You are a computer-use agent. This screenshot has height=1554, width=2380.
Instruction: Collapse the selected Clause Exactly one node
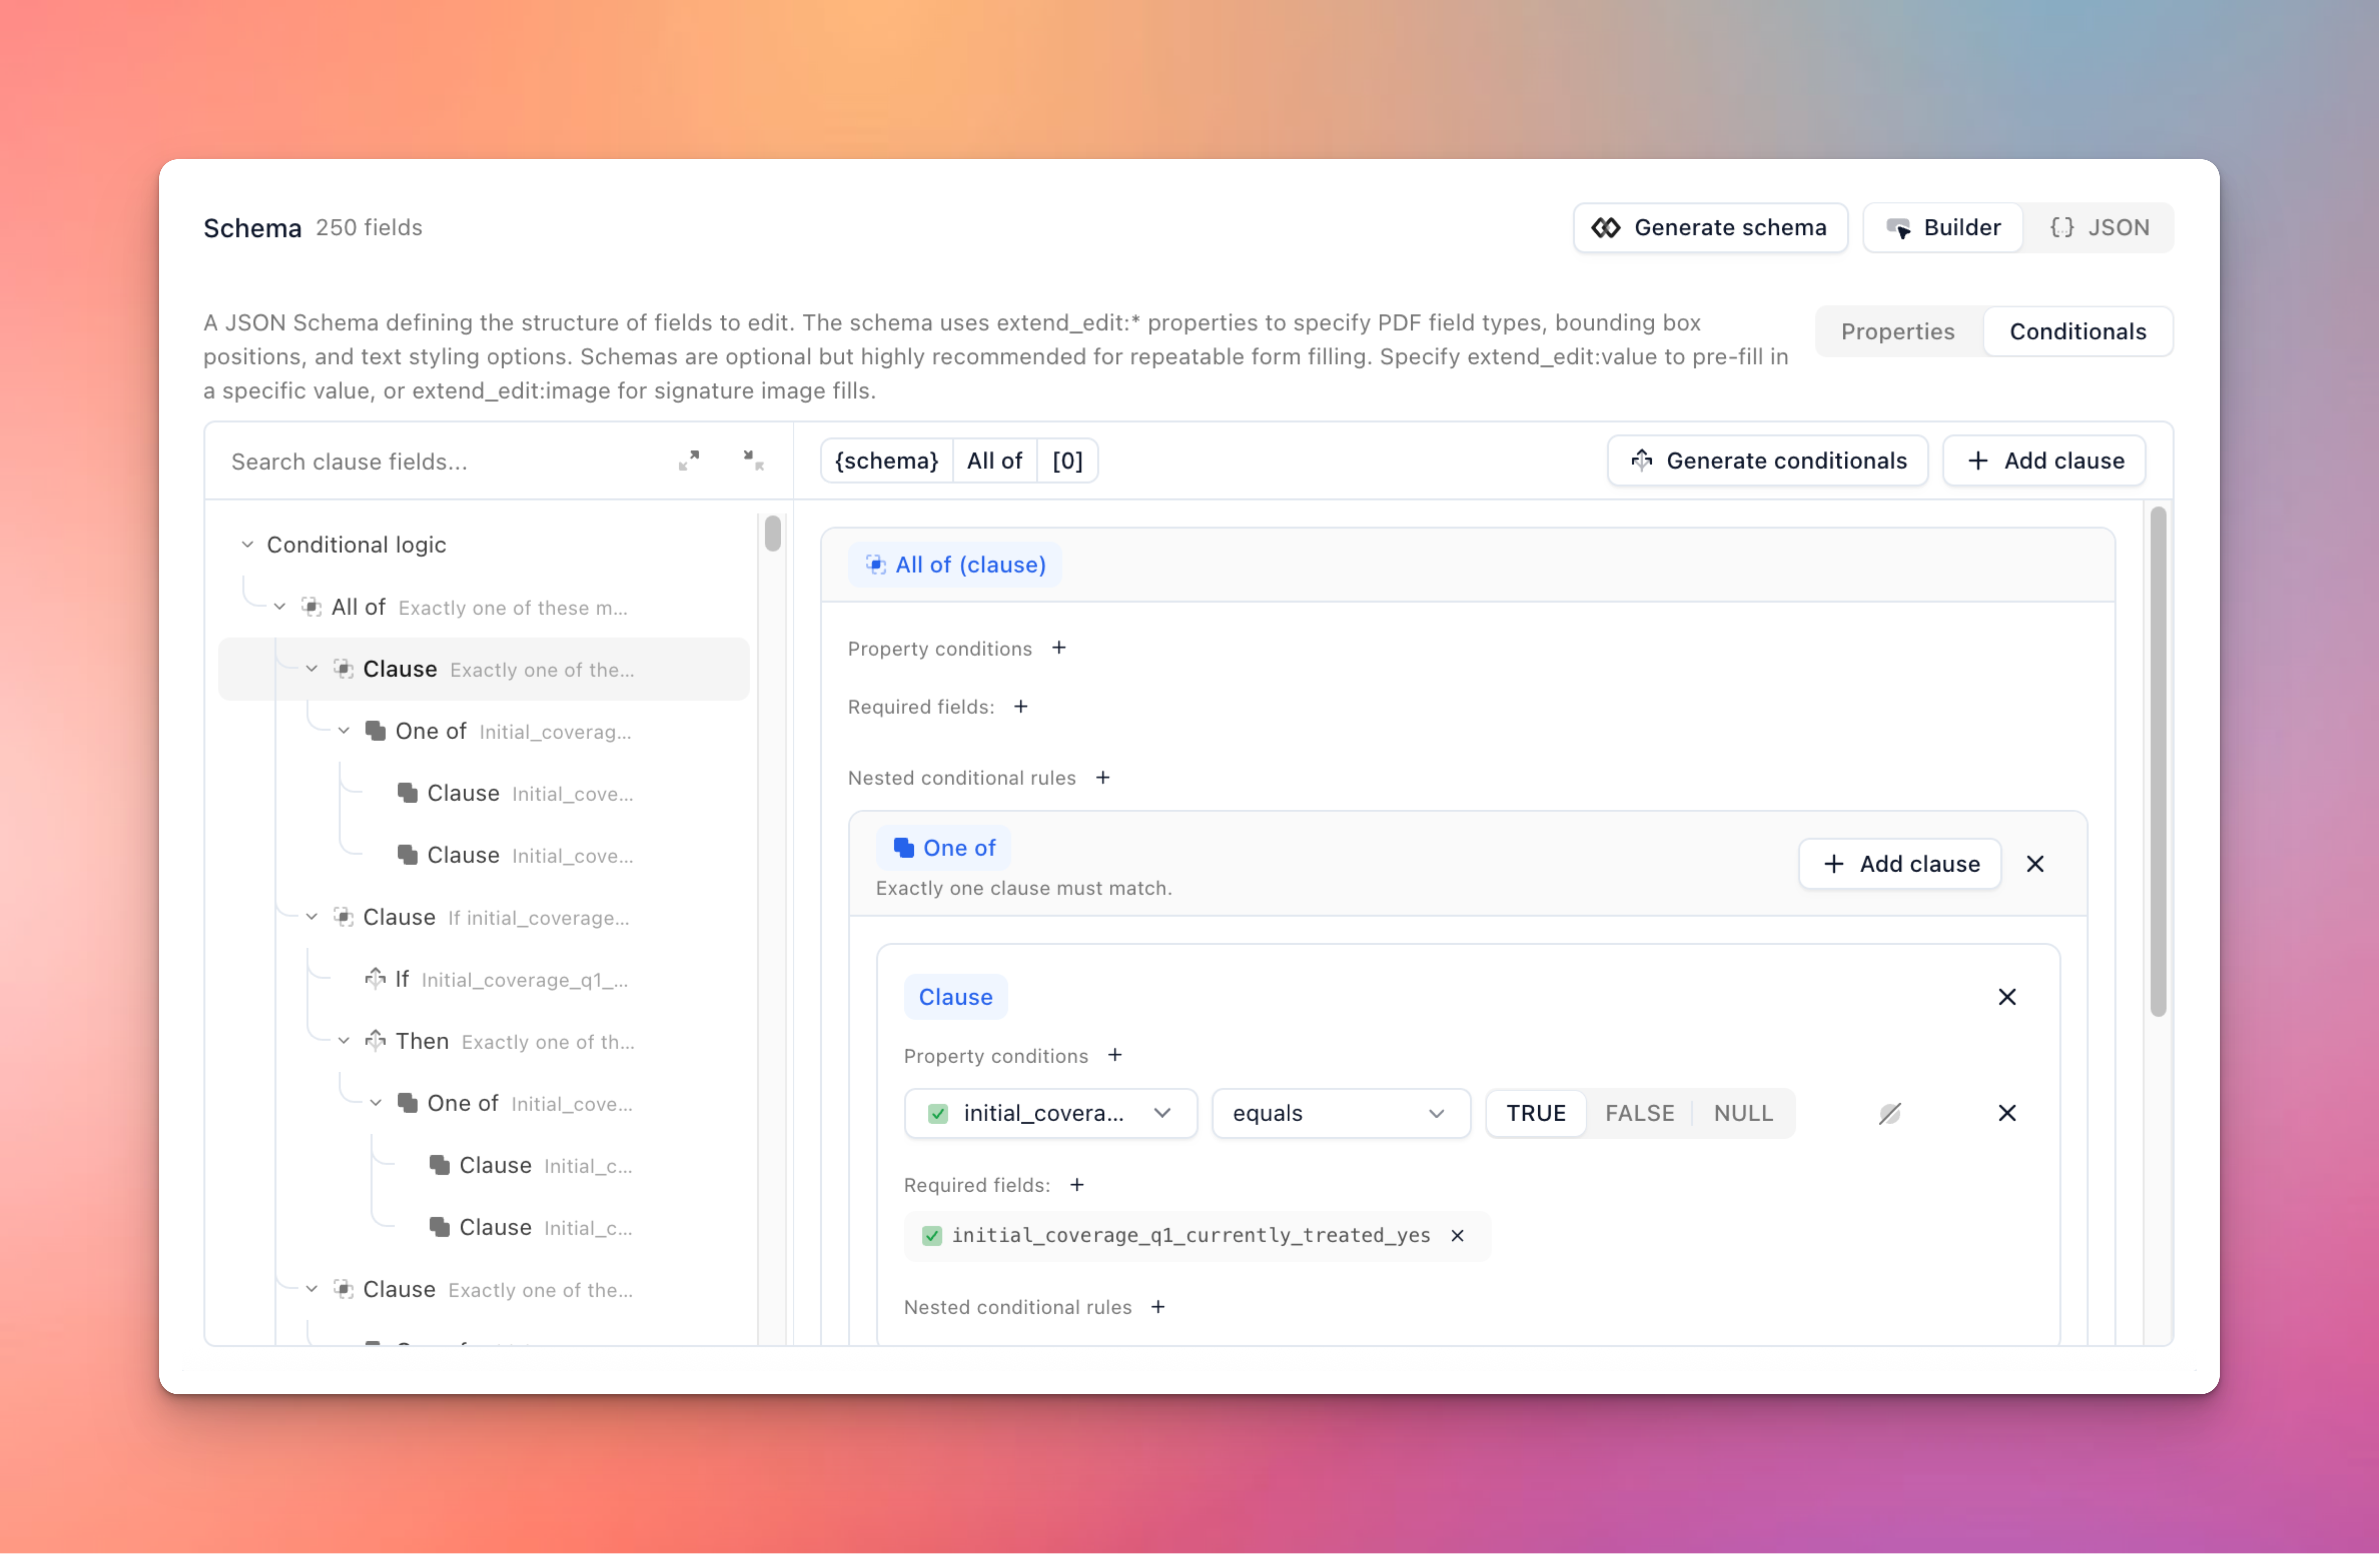[x=312, y=669]
